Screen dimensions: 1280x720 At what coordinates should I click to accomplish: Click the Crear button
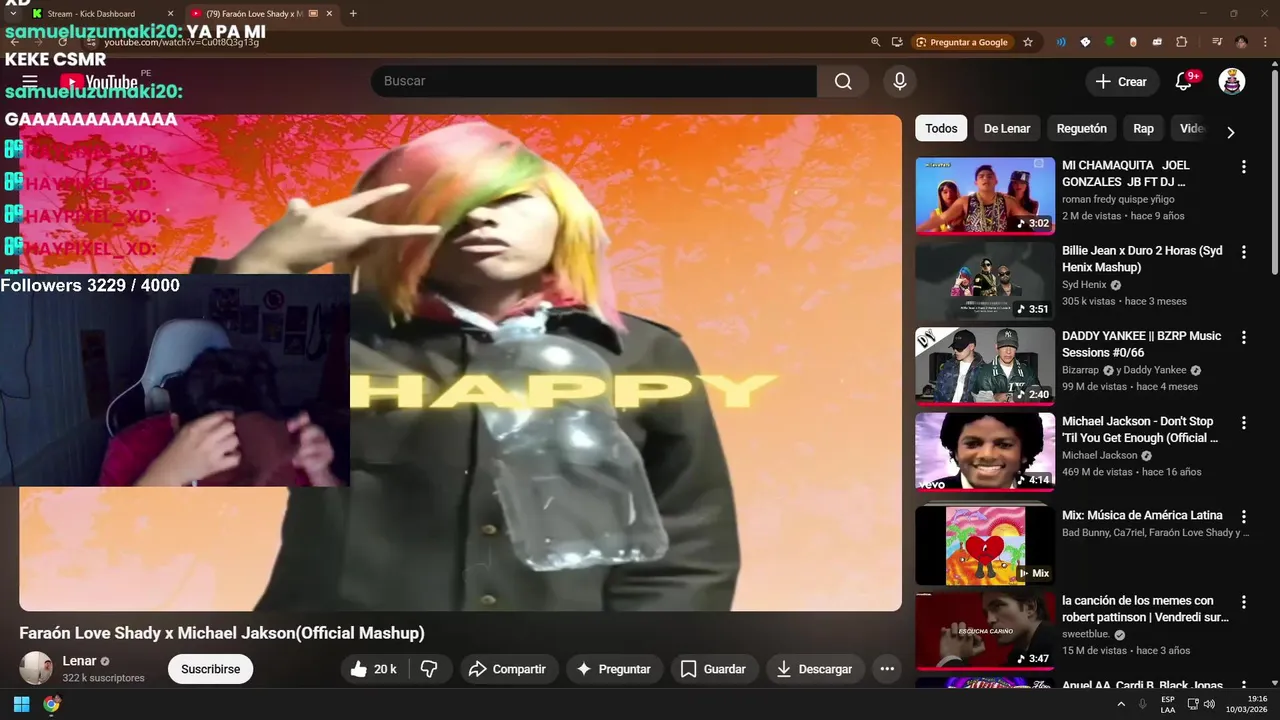click(1122, 82)
